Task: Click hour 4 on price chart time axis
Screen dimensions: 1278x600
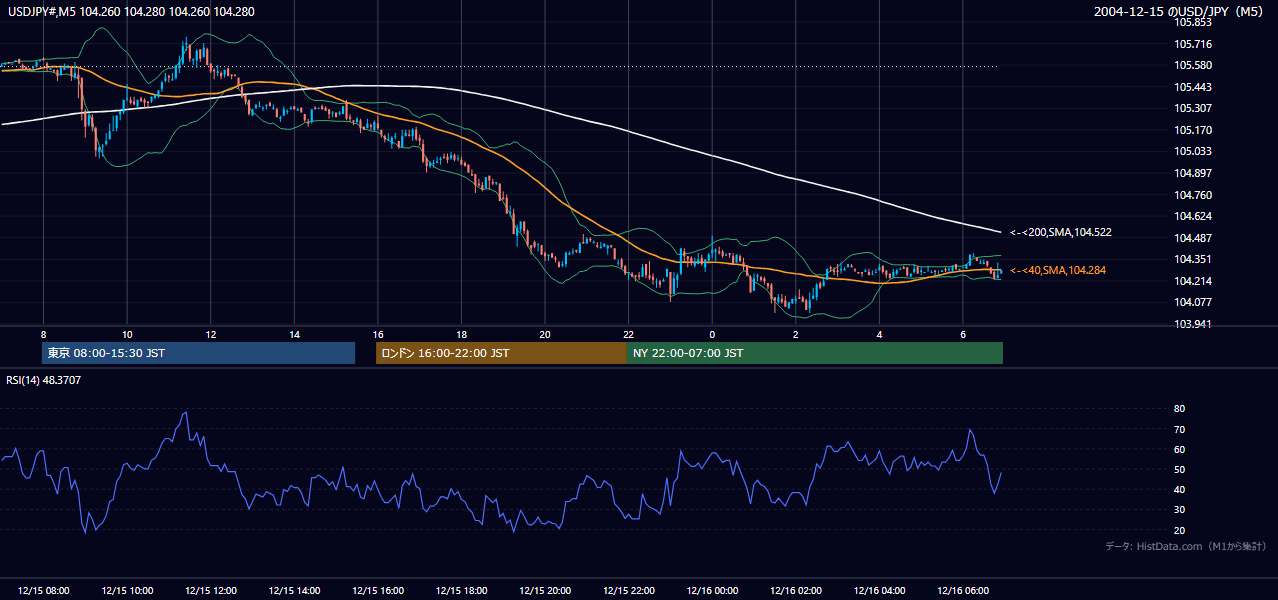Action: coord(879,334)
